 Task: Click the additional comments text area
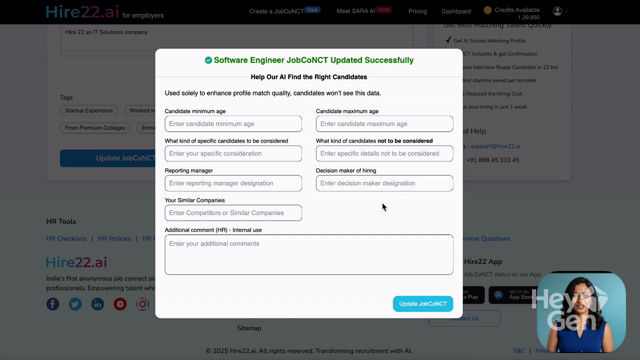coord(309,254)
